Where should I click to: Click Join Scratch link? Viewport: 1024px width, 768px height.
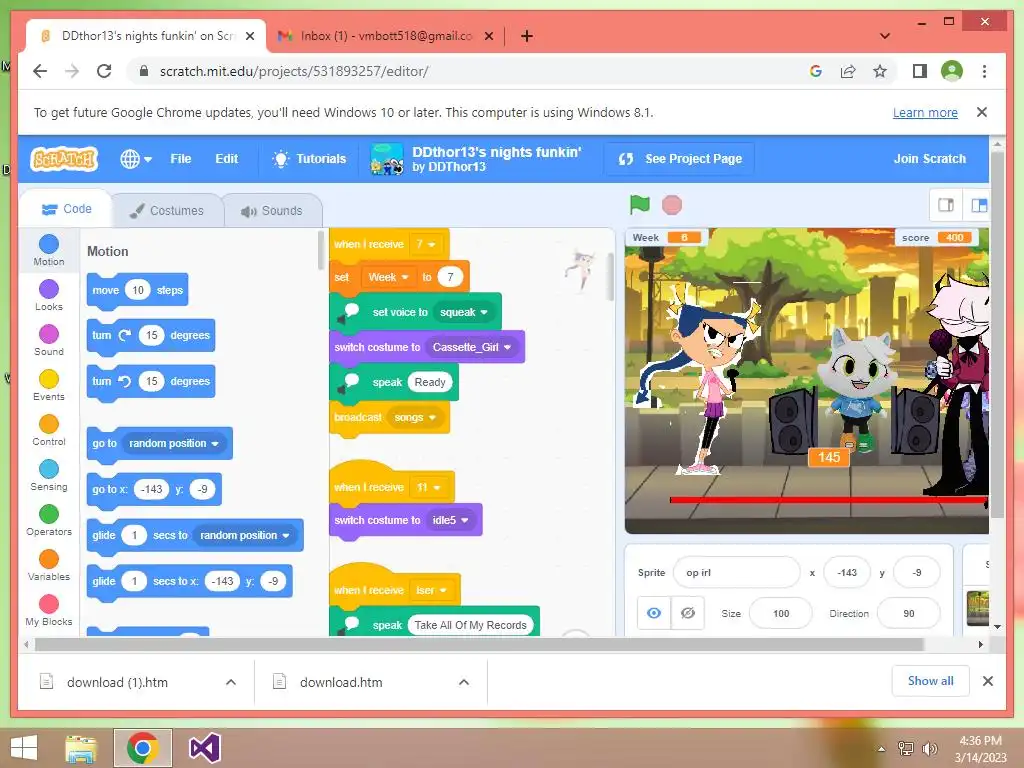[x=929, y=159]
